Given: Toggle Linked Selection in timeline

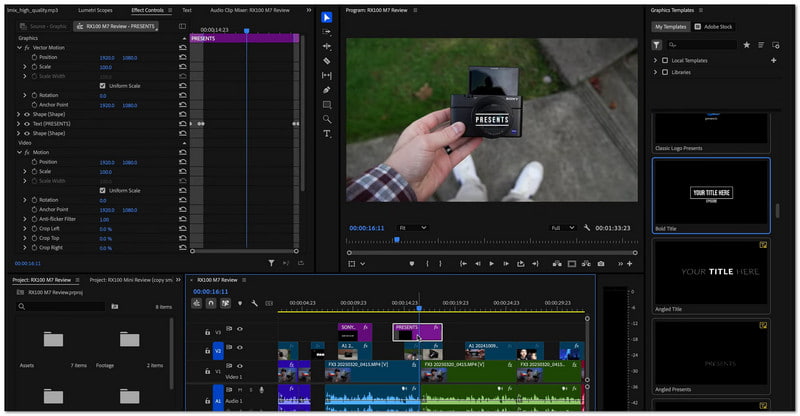Looking at the screenshot, I should coord(225,303).
